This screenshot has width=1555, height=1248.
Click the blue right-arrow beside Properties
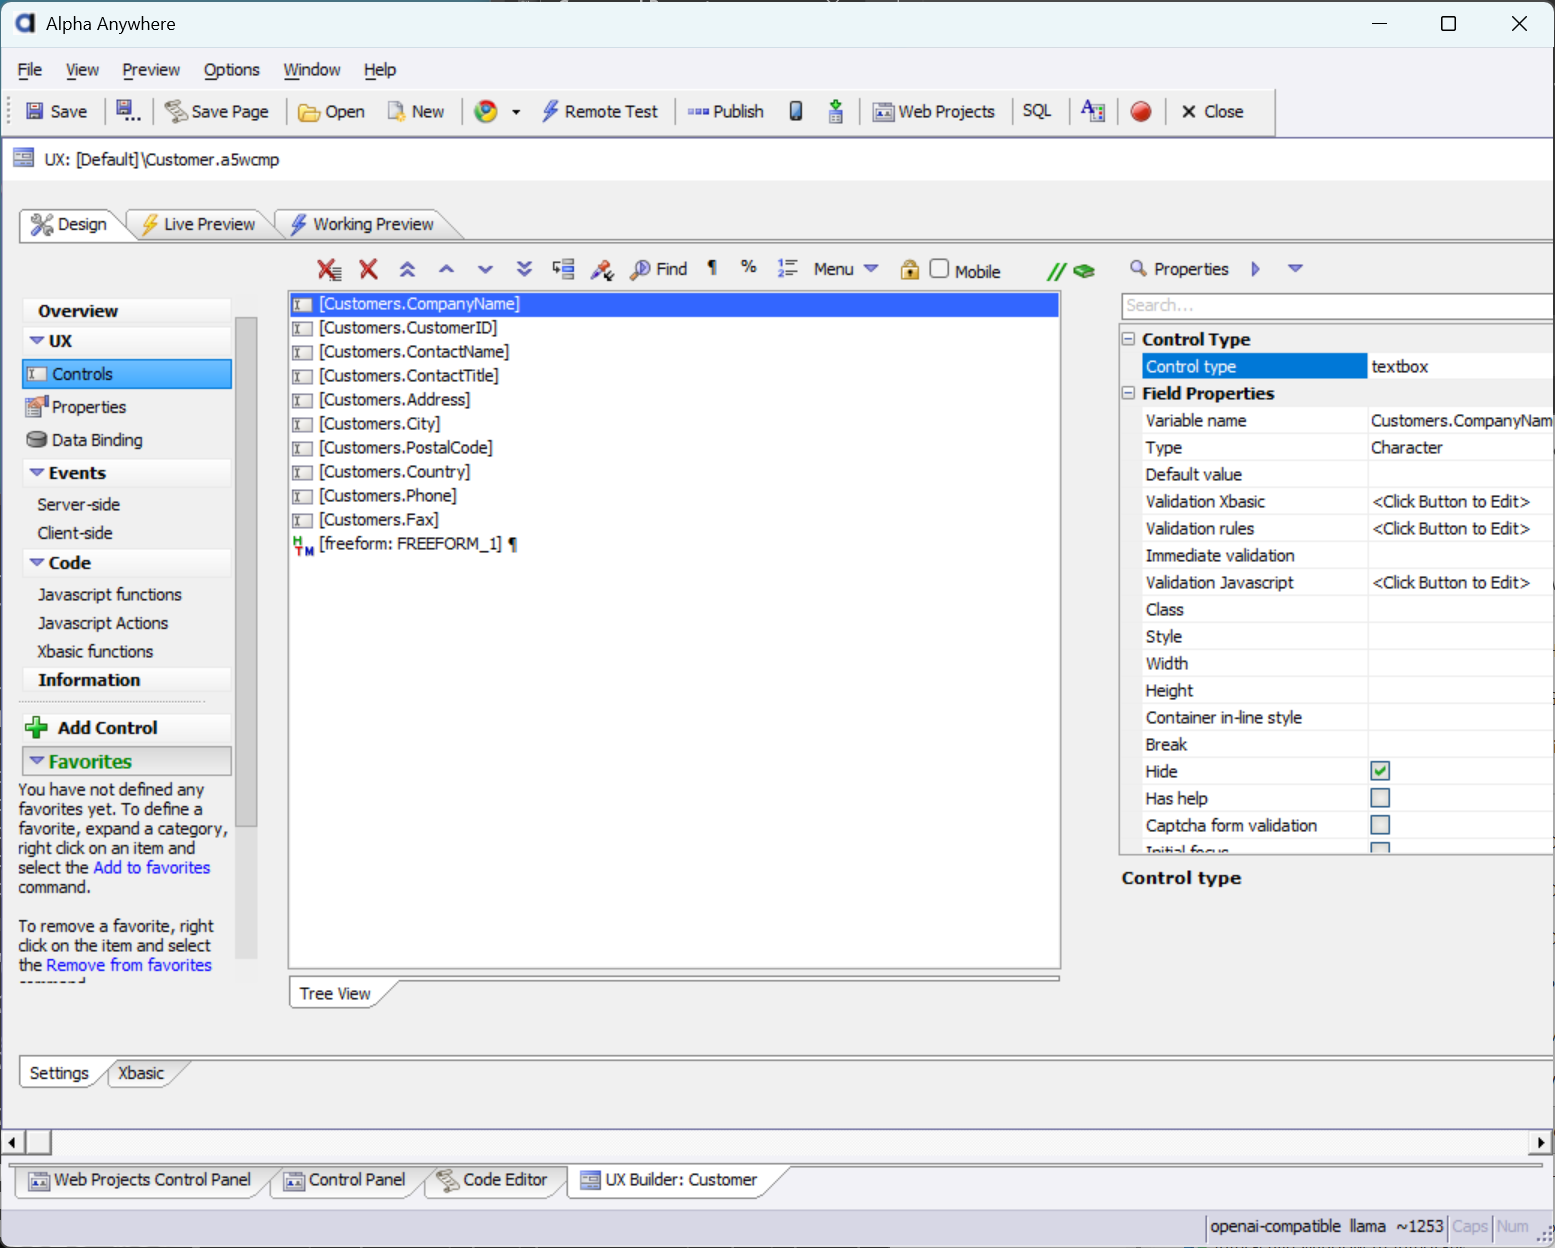(1256, 269)
